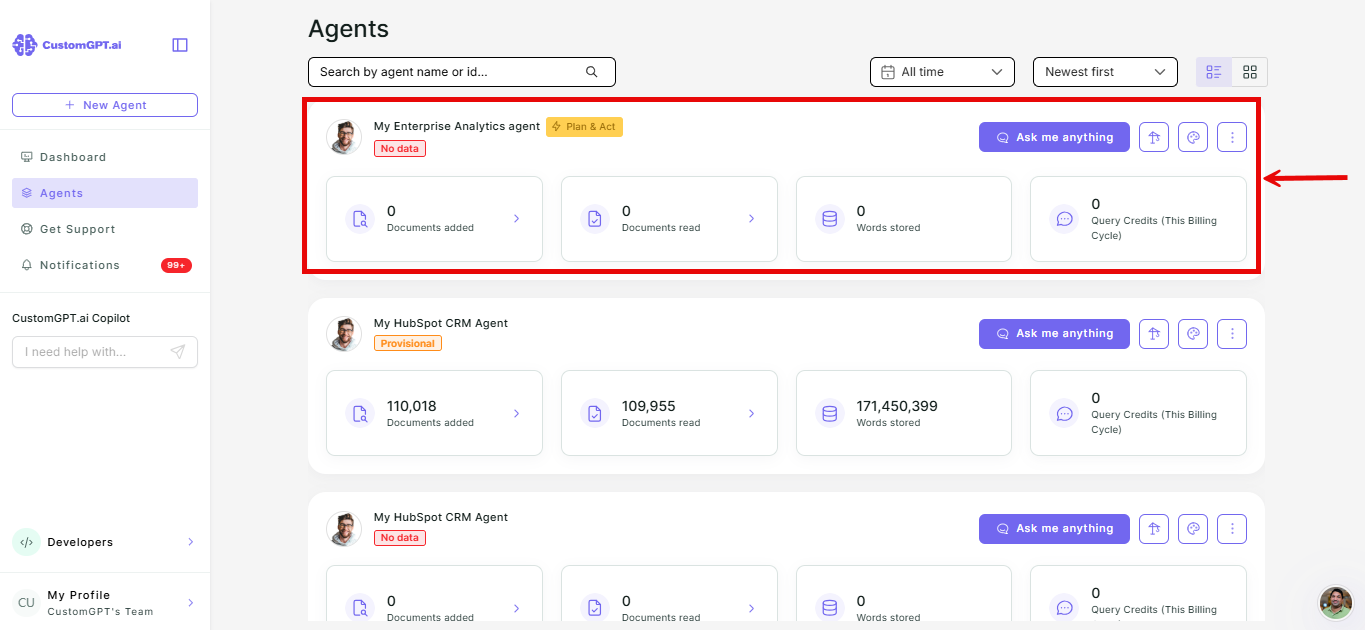Viewport: 1365px width, 630px height.
Task: Click the Provisional status badge
Action: (x=408, y=343)
